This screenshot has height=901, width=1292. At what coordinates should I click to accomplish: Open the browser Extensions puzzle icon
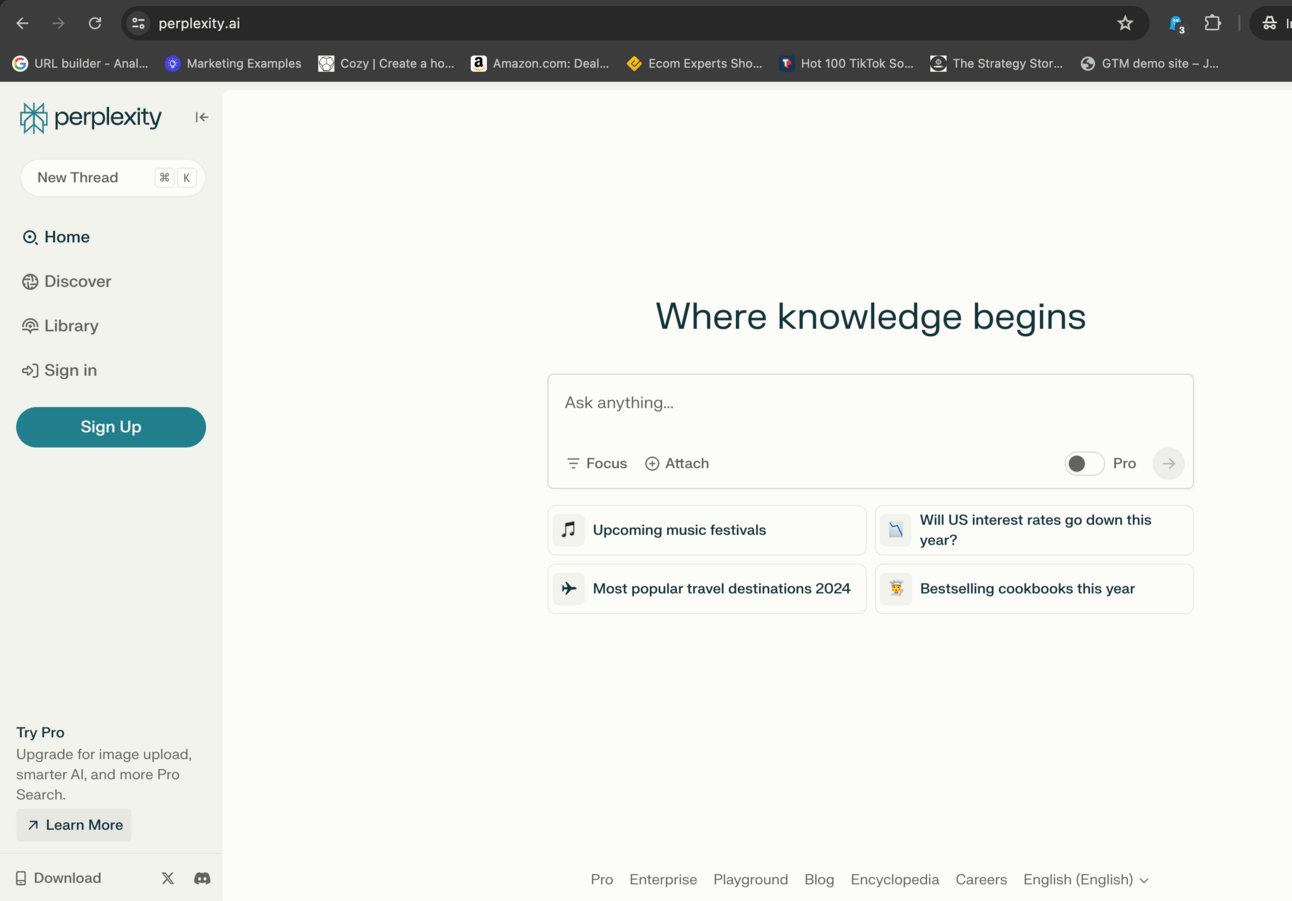pos(1212,23)
